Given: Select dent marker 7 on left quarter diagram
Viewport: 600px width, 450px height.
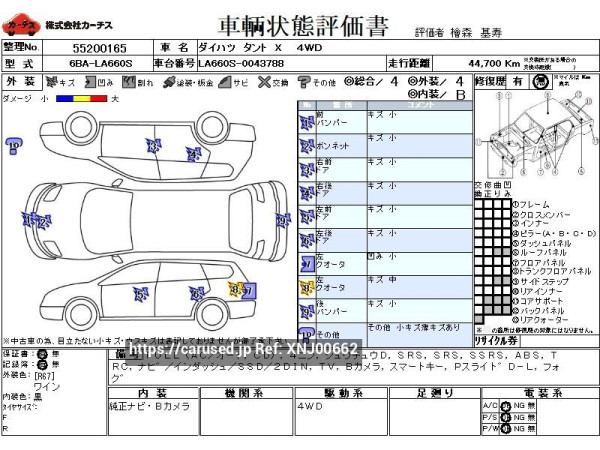Looking at the screenshot, I should [x=249, y=291].
